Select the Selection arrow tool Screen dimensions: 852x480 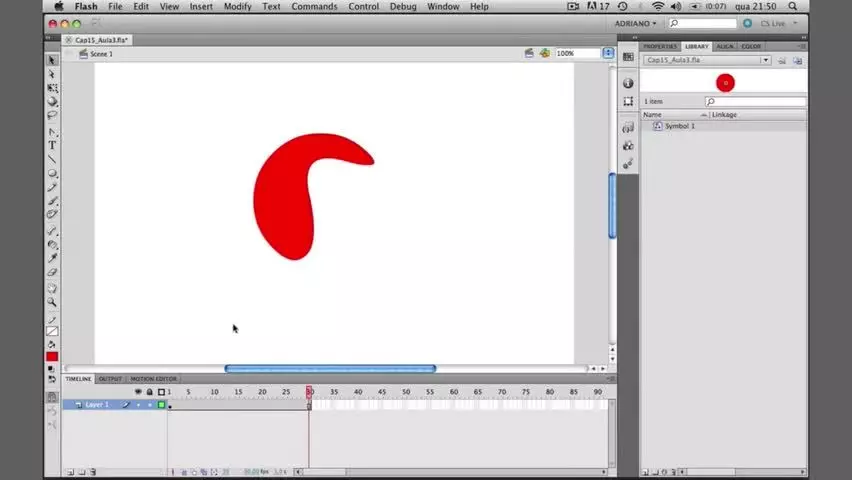pyautogui.click(x=52, y=60)
